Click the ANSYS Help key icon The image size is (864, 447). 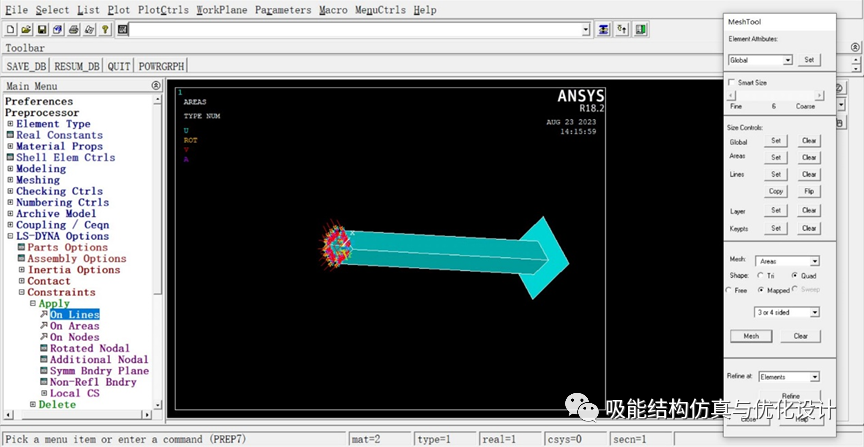point(105,29)
